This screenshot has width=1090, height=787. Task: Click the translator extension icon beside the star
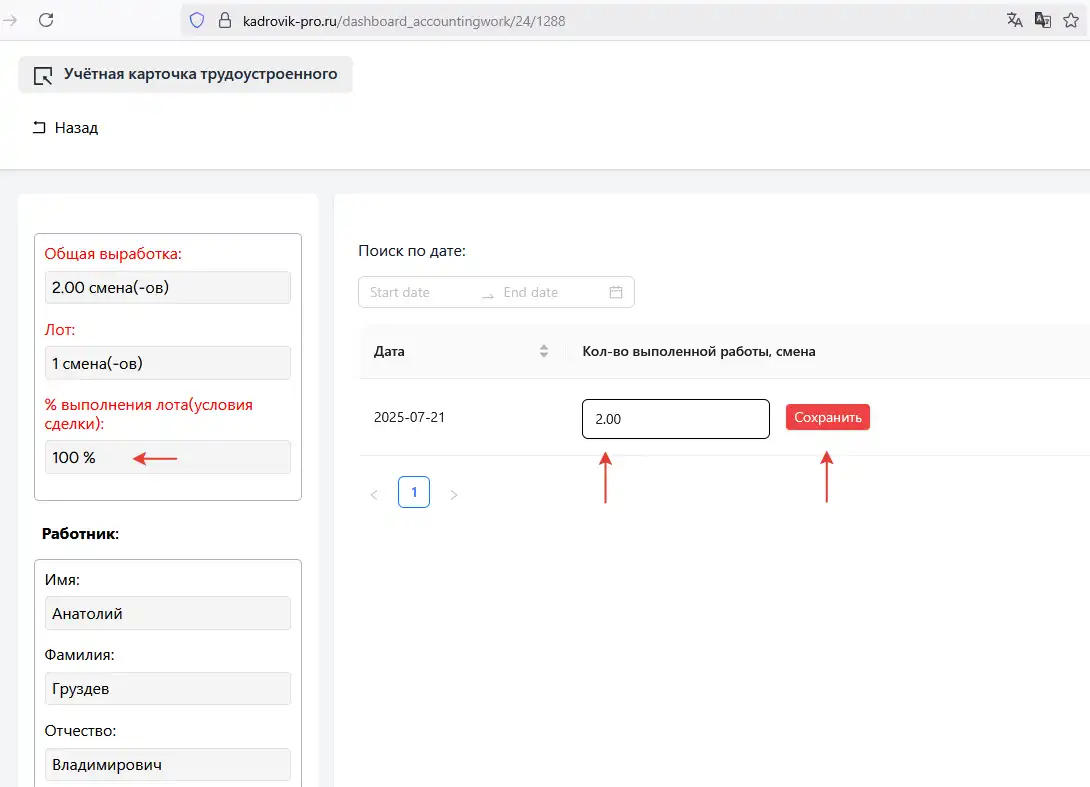pyautogui.click(x=1043, y=20)
